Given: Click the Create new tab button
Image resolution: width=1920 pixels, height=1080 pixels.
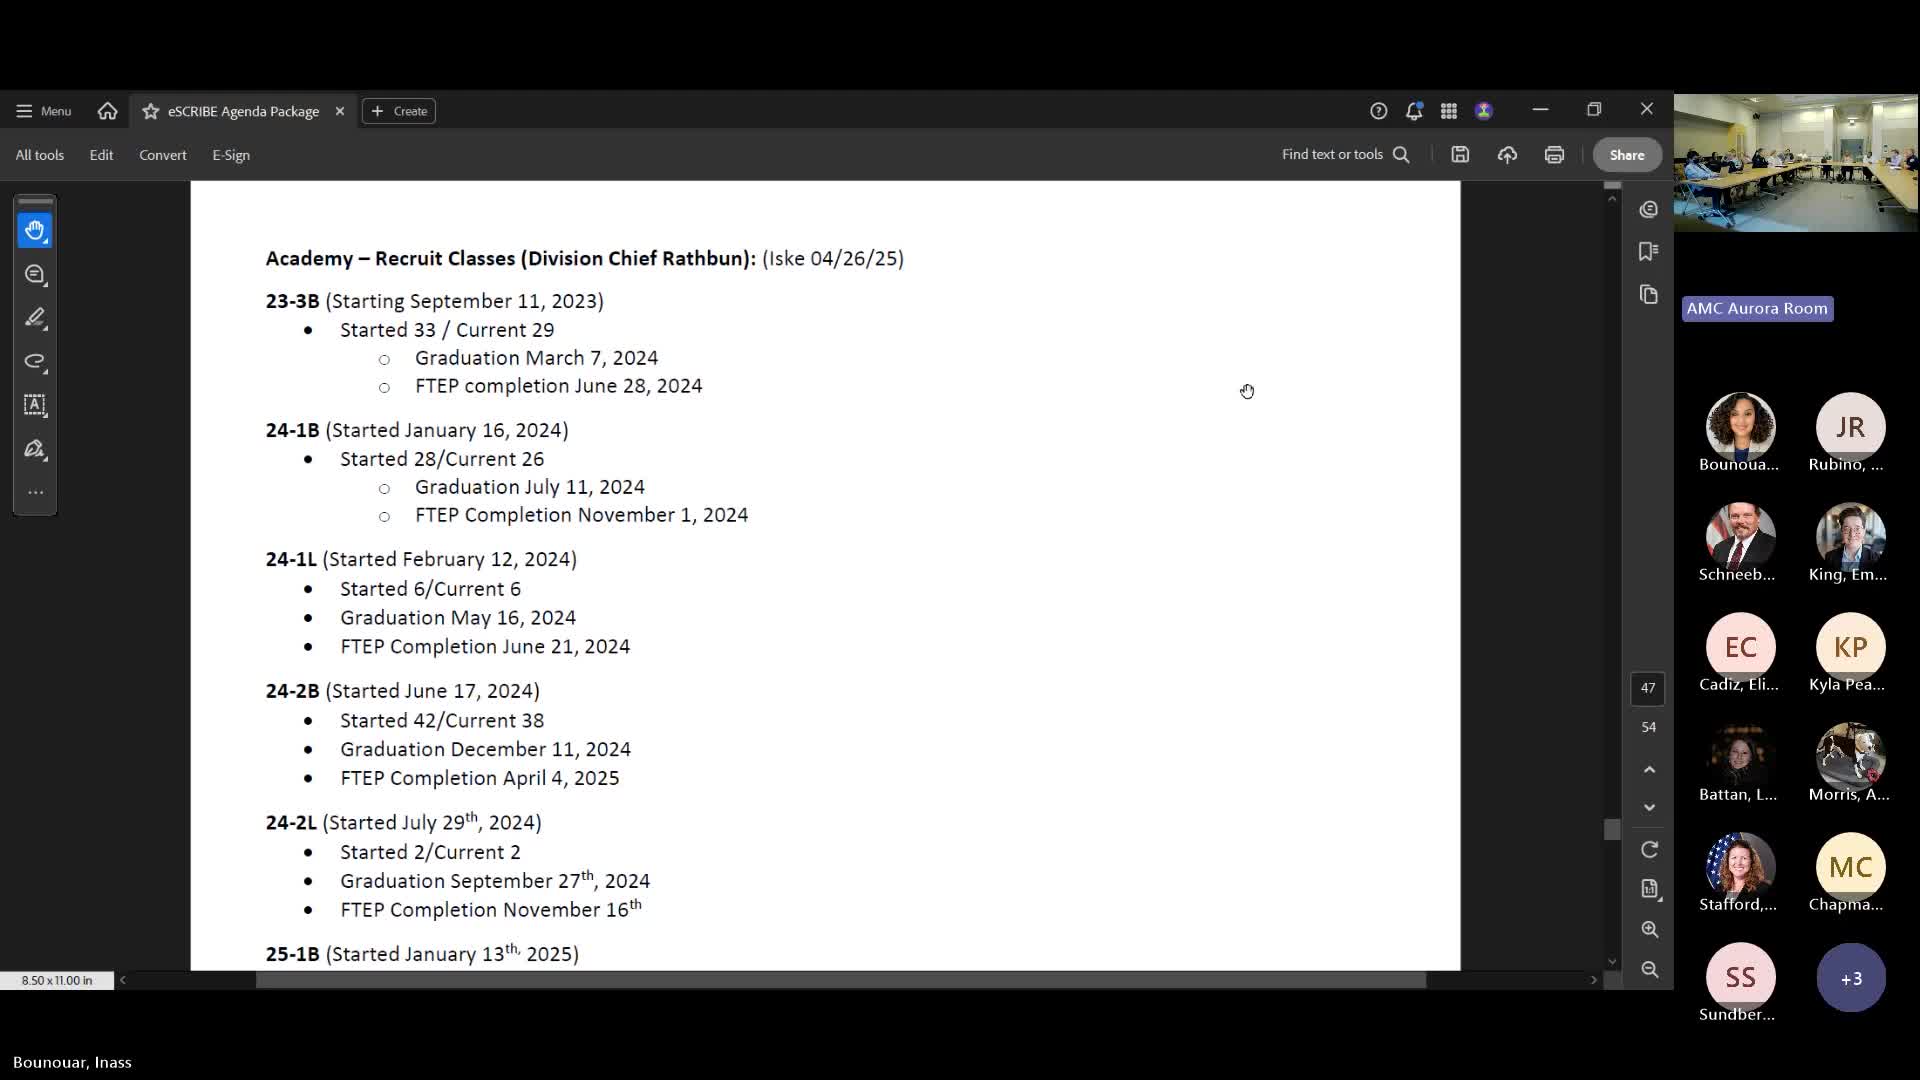Looking at the screenshot, I should 399,111.
